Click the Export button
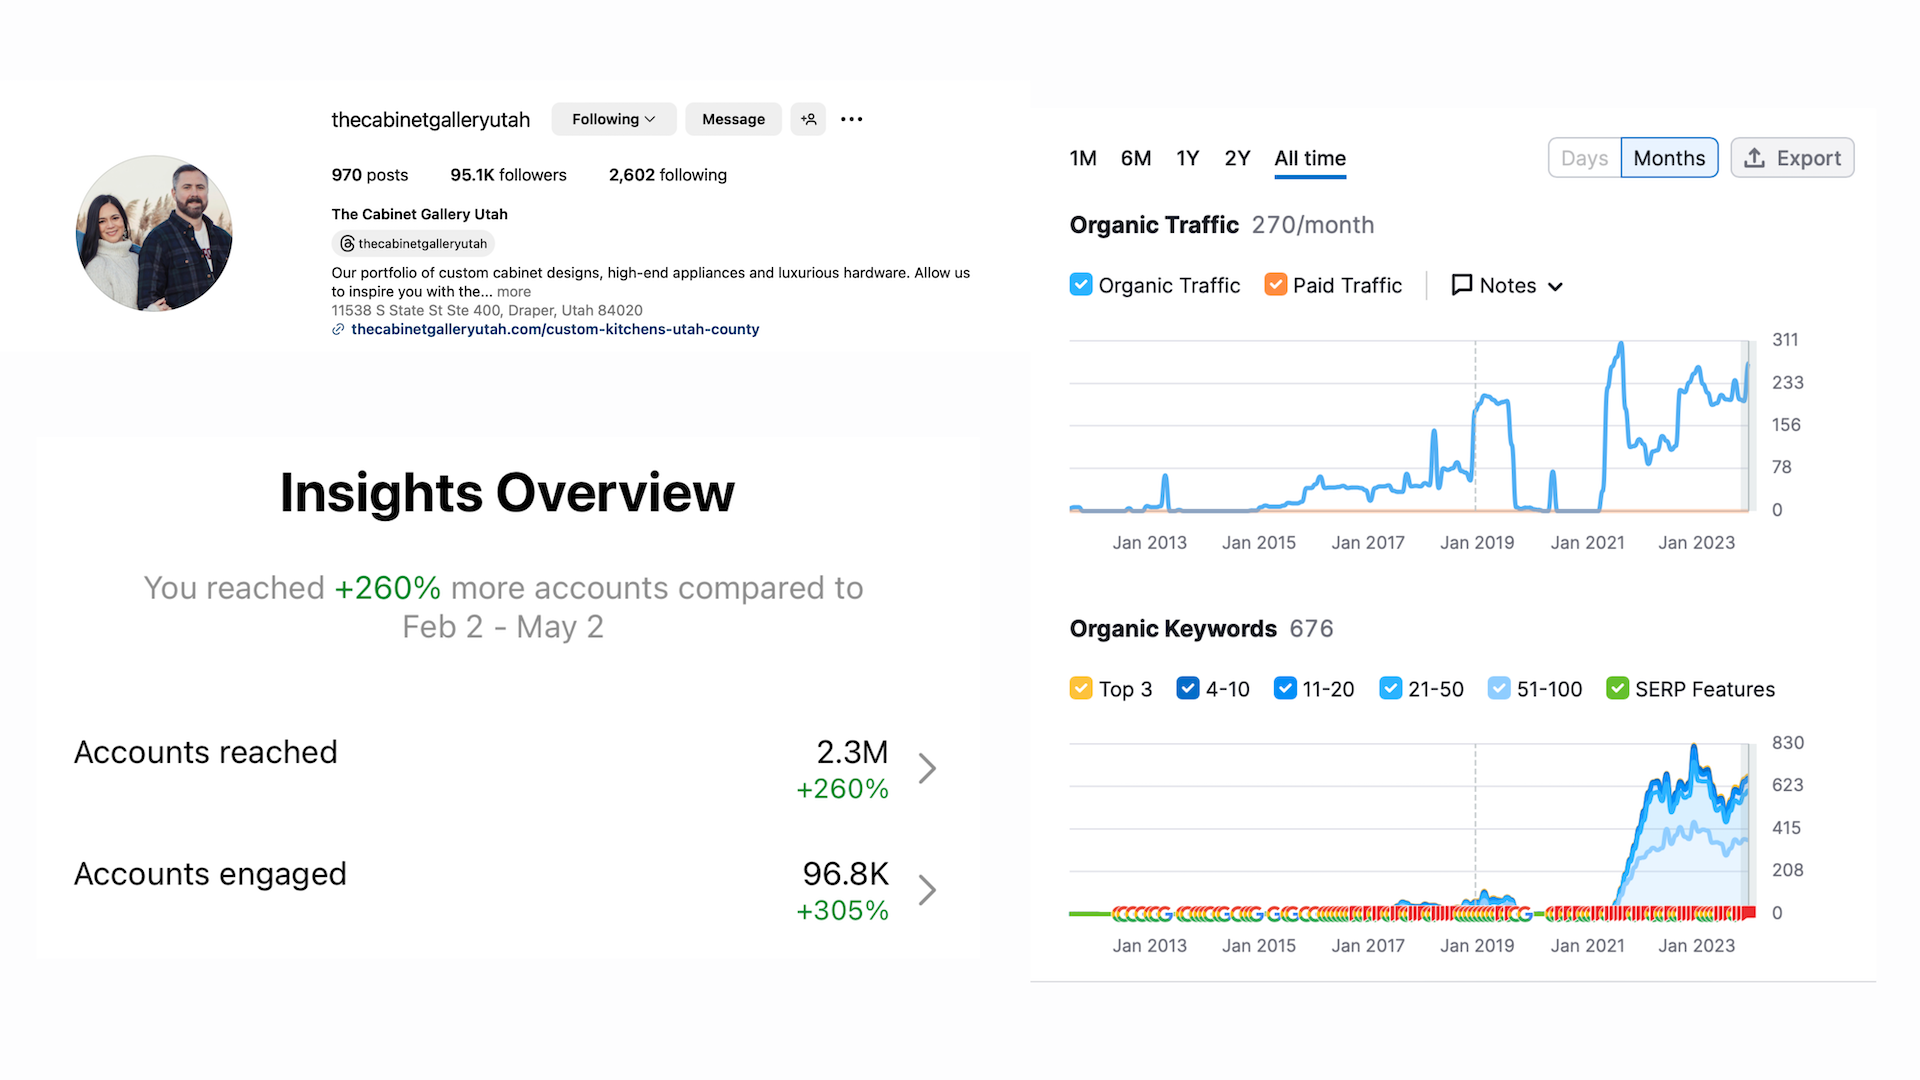1920x1080 pixels. [x=1792, y=158]
